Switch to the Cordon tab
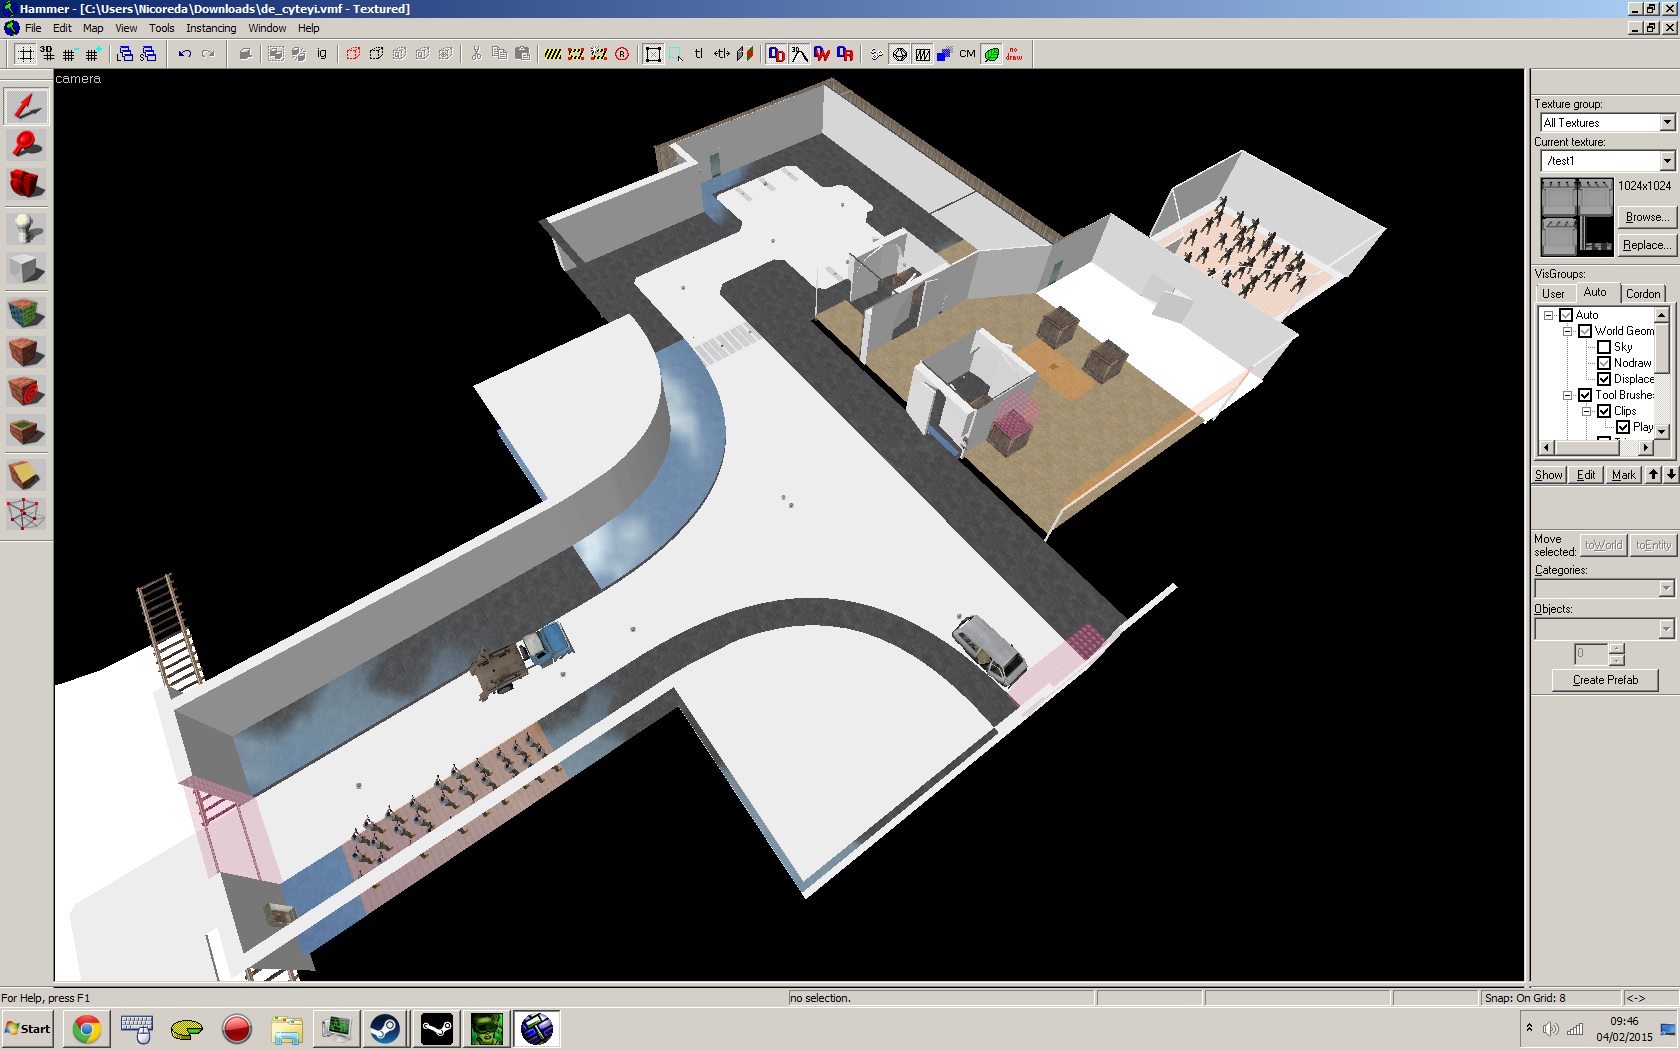Viewport: 1680px width, 1050px height. click(1643, 293)
